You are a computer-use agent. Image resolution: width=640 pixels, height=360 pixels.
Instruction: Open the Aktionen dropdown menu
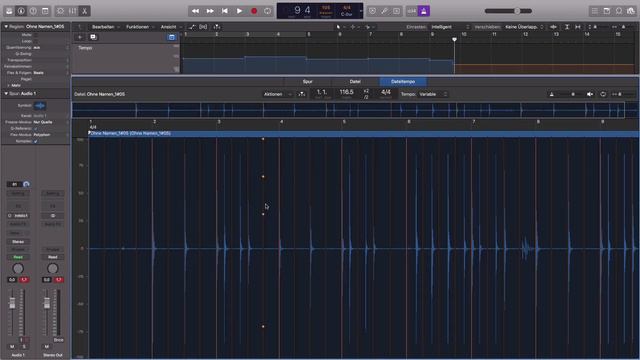[x=277, y=94]
